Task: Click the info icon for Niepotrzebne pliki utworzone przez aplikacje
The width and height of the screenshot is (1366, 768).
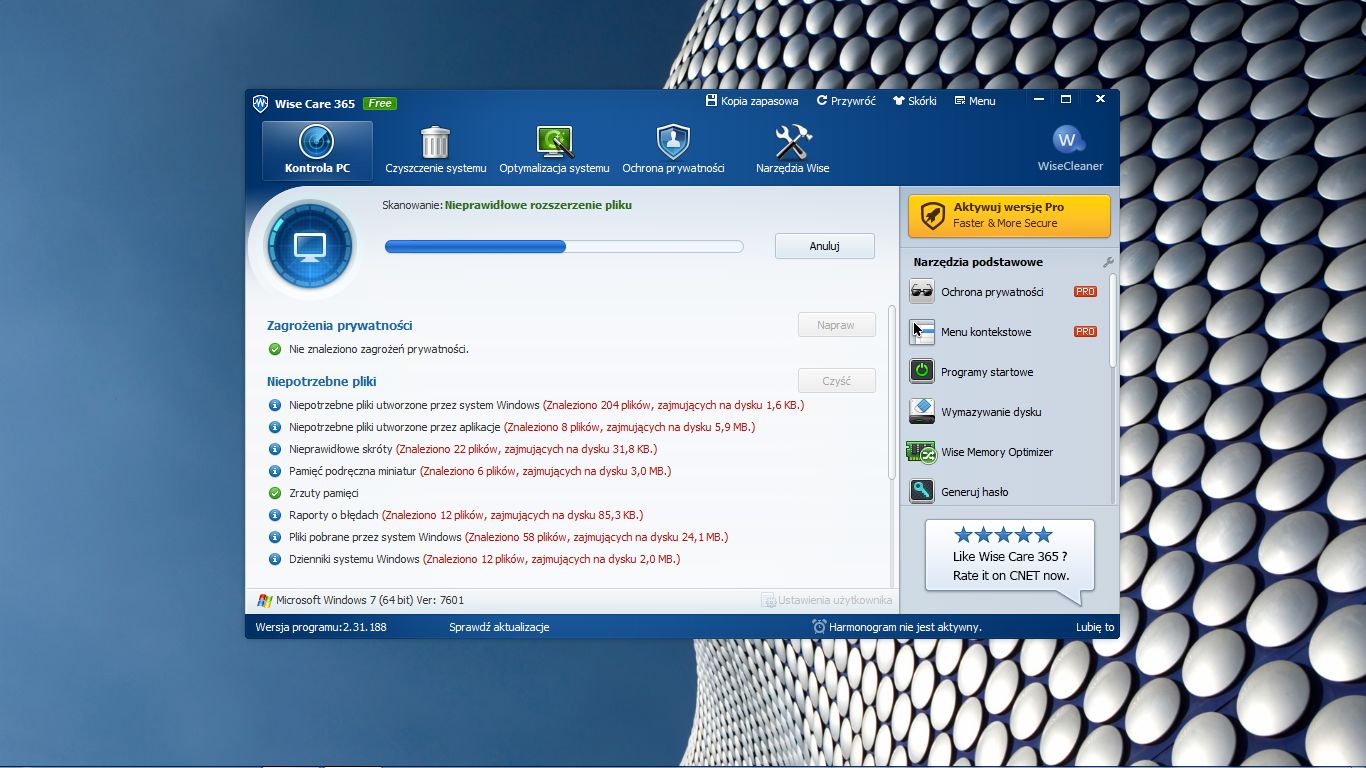Action: click(x=275, y=427)
